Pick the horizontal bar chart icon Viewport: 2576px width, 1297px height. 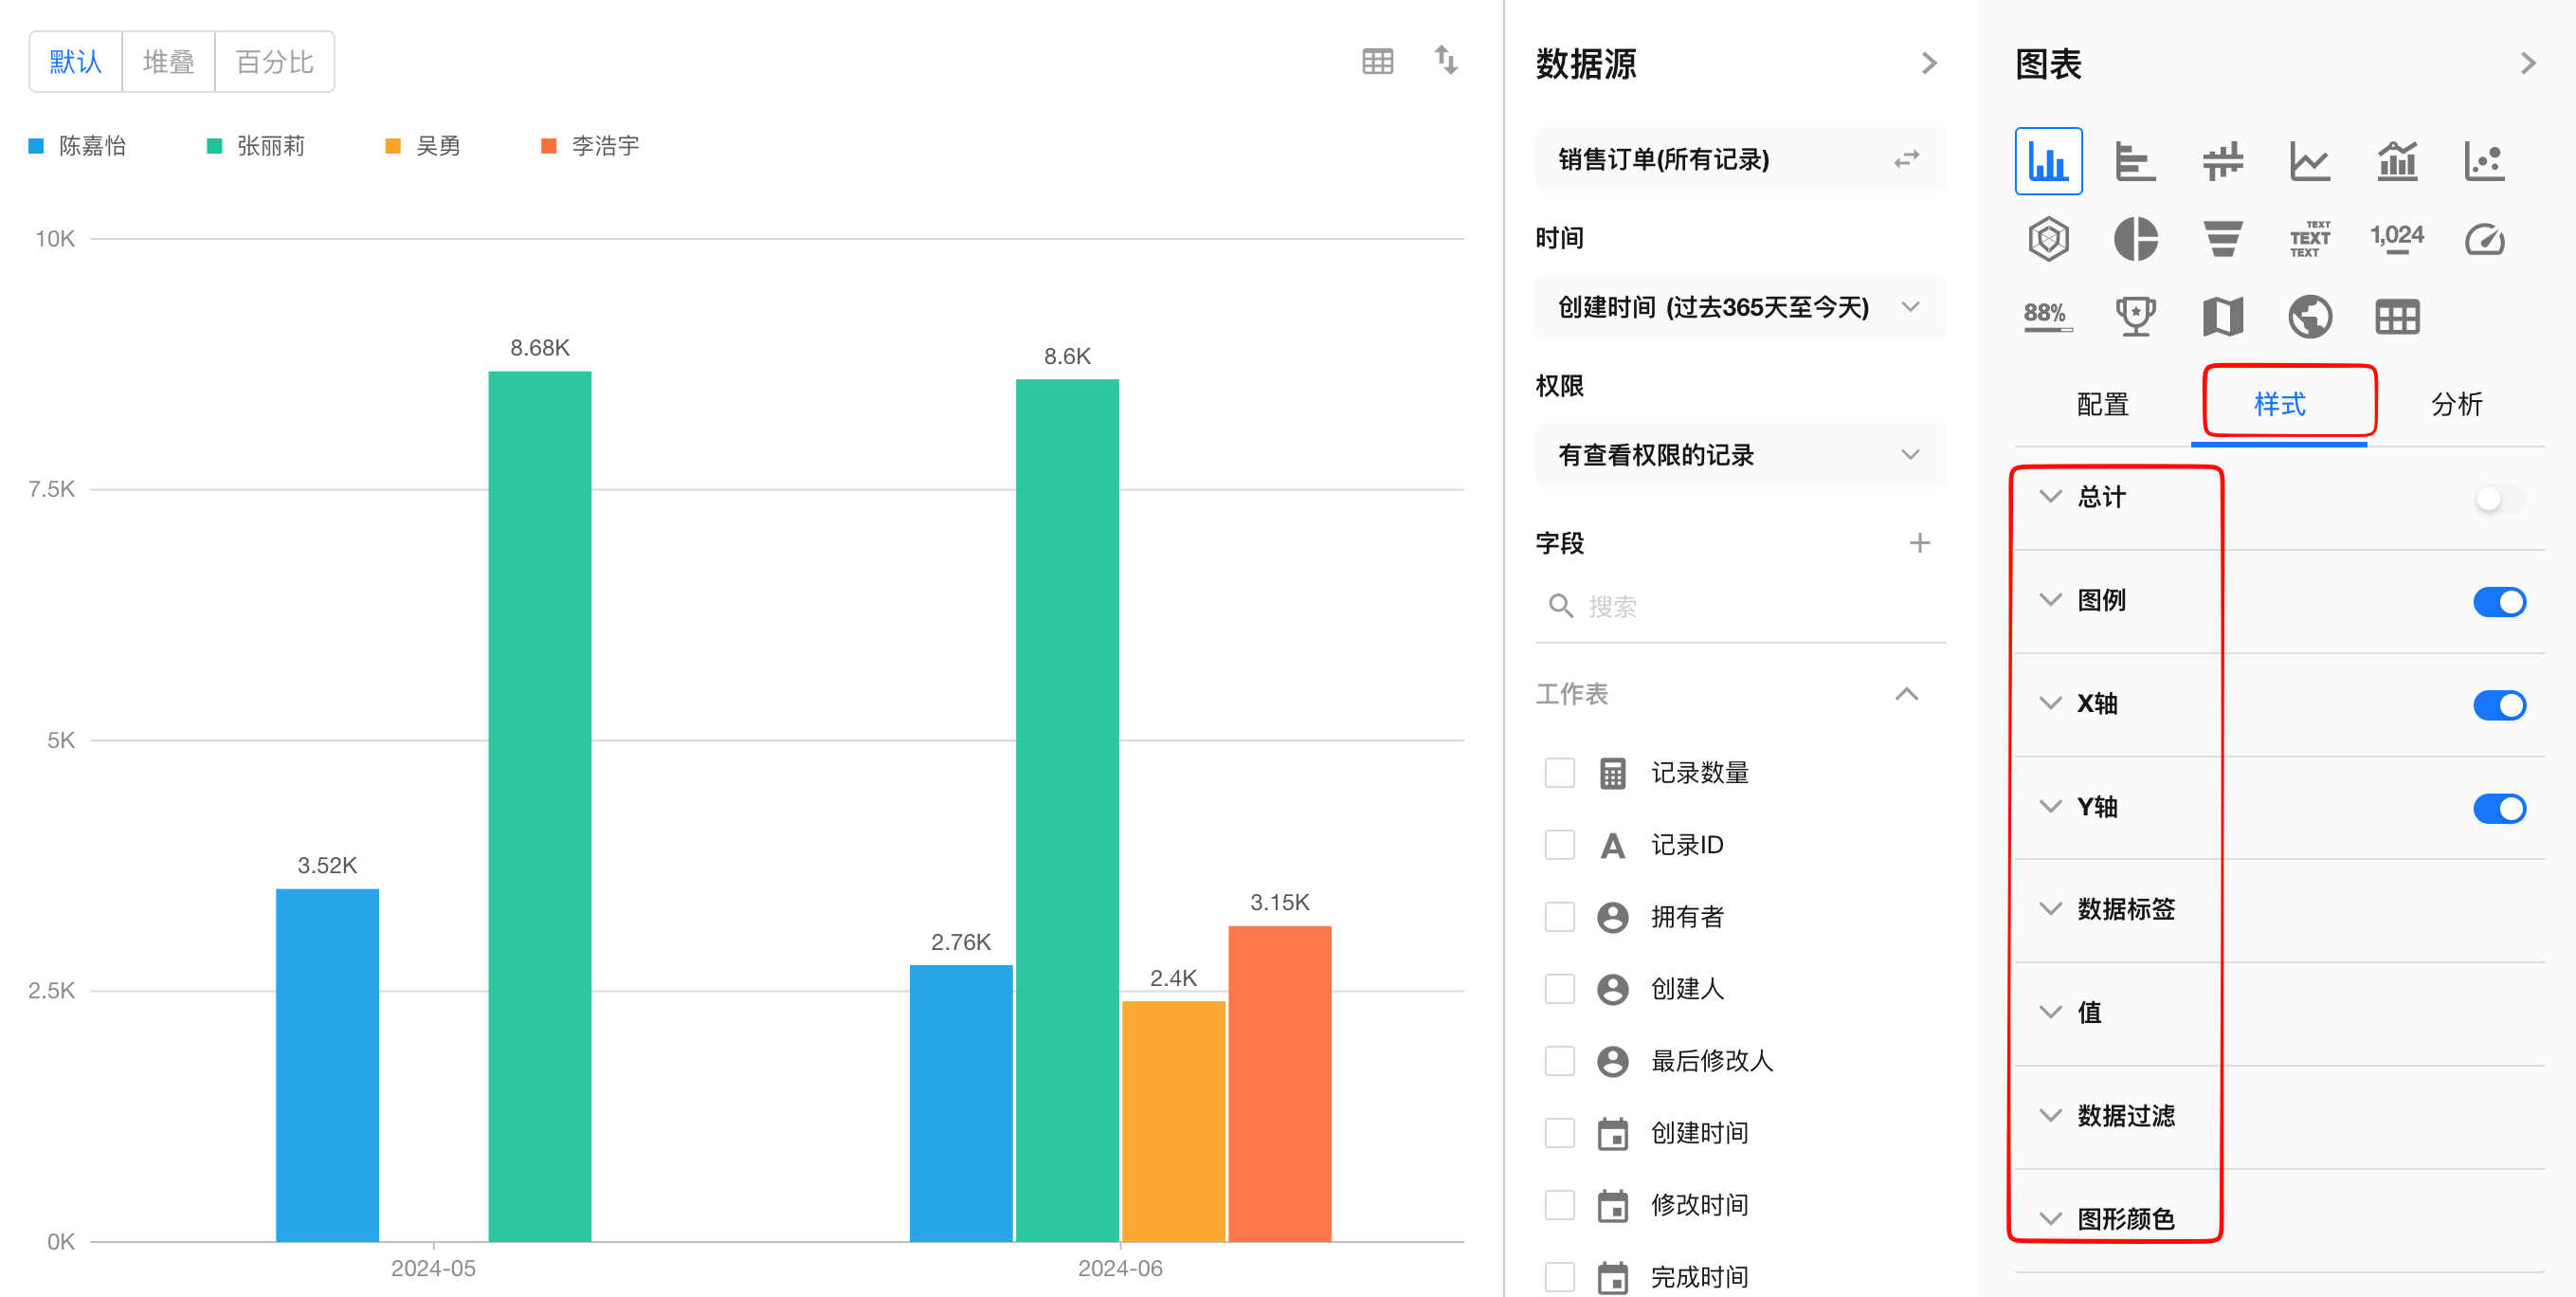pyautogui.click(x=2135, y=161)
